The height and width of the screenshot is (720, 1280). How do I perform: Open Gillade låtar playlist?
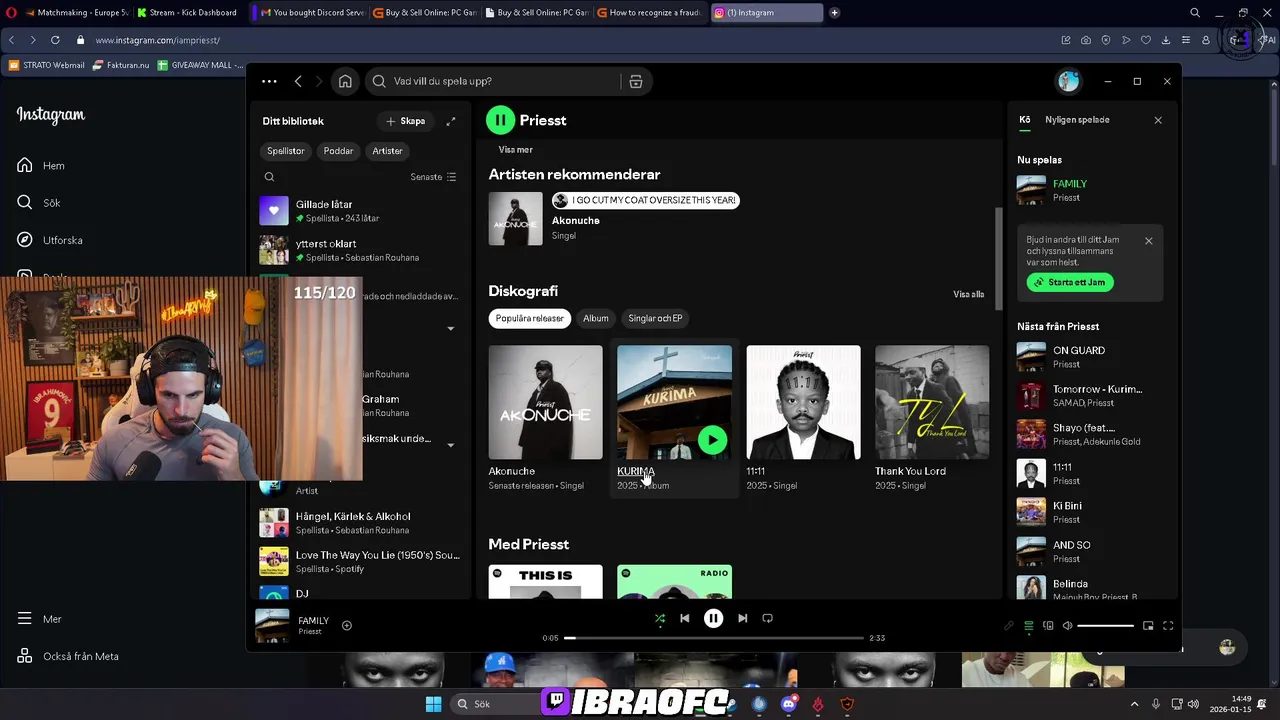pos(360,210)
